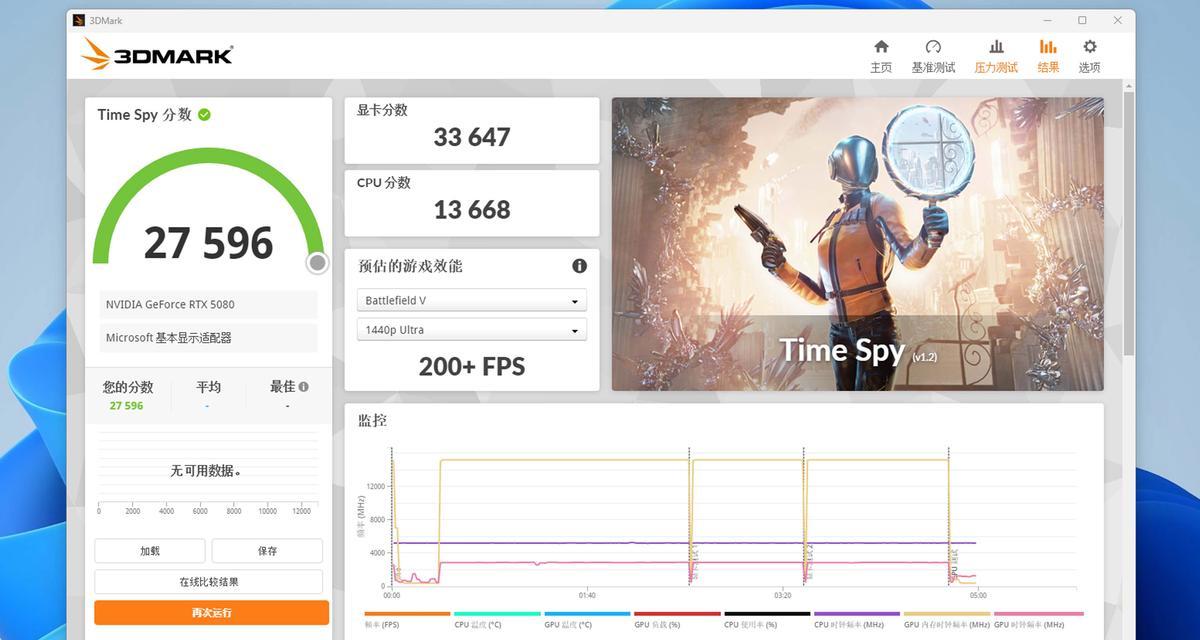The width and height of the screenshot is (1200, 640).
Task: Toggle the GPU 内存时钟频率 (MHz) legend
Action: [947, 620]
